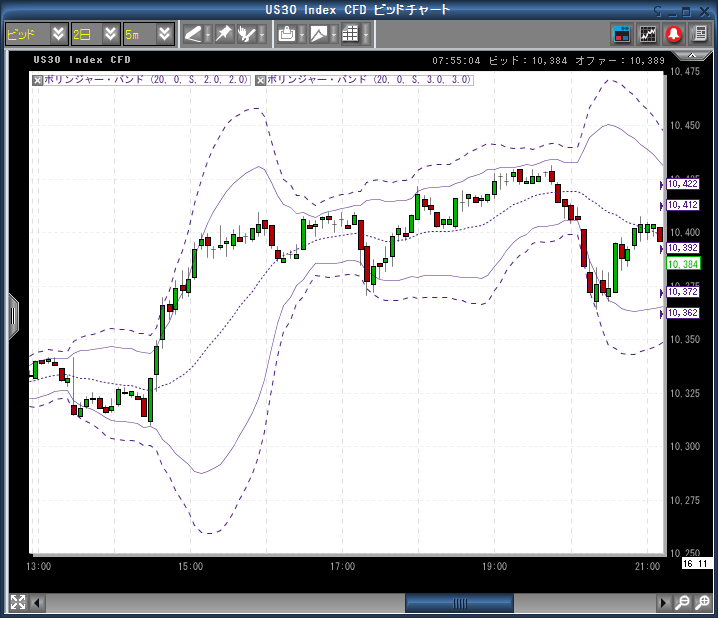Remove the Bollinger Band (20, 0, S, 2.0, 2.0) indicator

[x=38, y=79]
